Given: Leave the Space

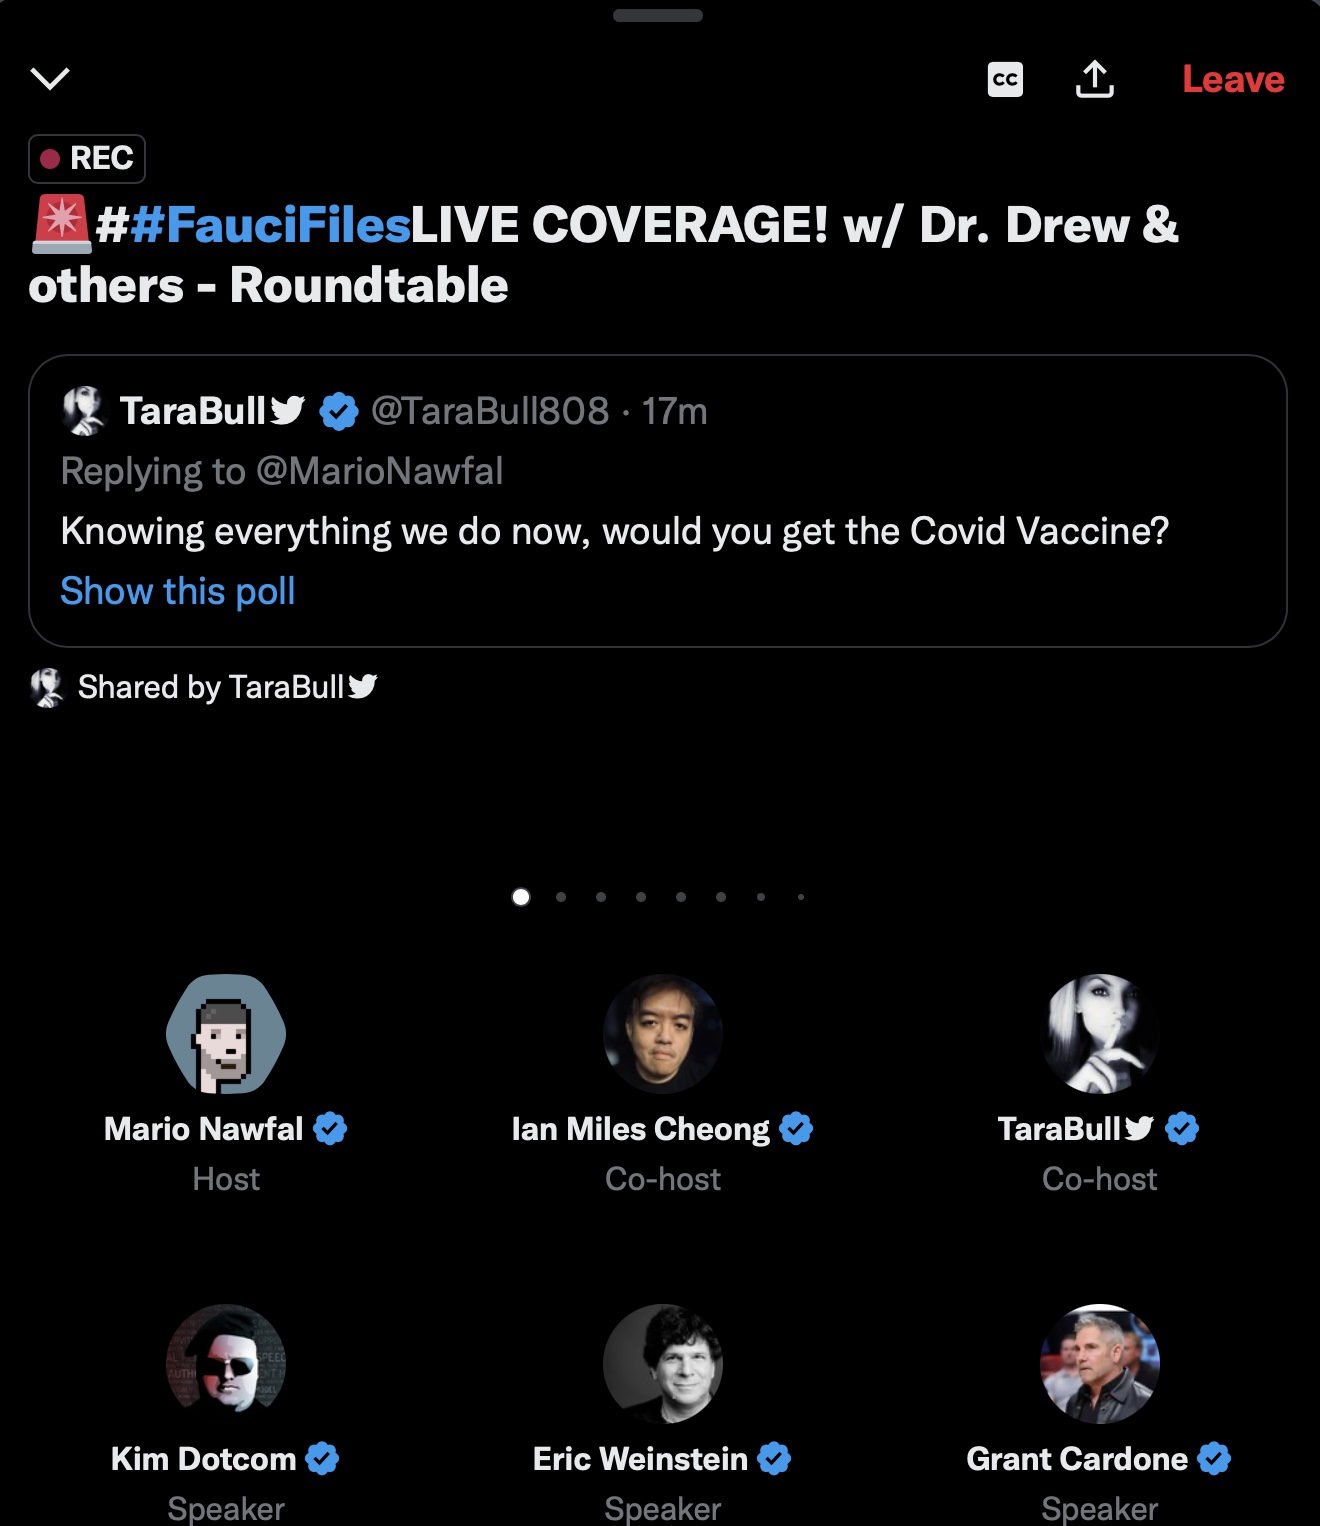Looking at the screenshot, I should (1233, 79).
